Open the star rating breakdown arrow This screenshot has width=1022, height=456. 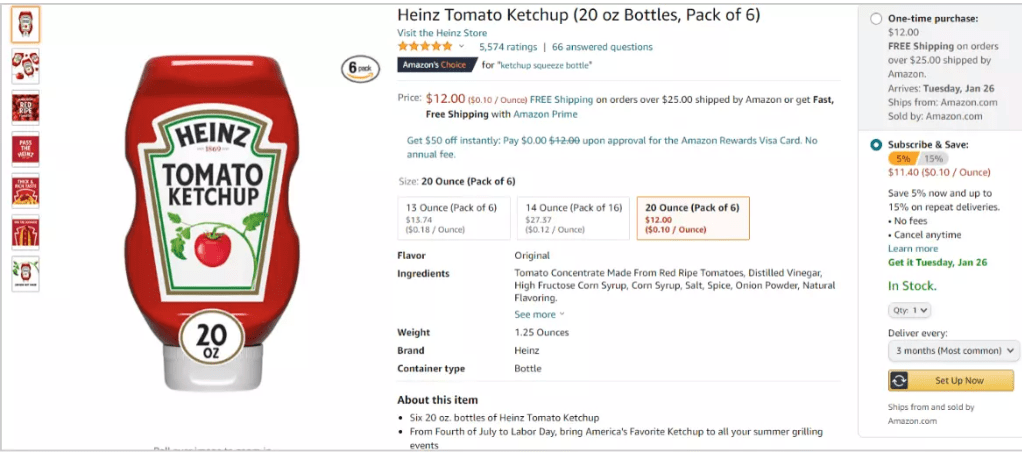click(x=462, y=47)
